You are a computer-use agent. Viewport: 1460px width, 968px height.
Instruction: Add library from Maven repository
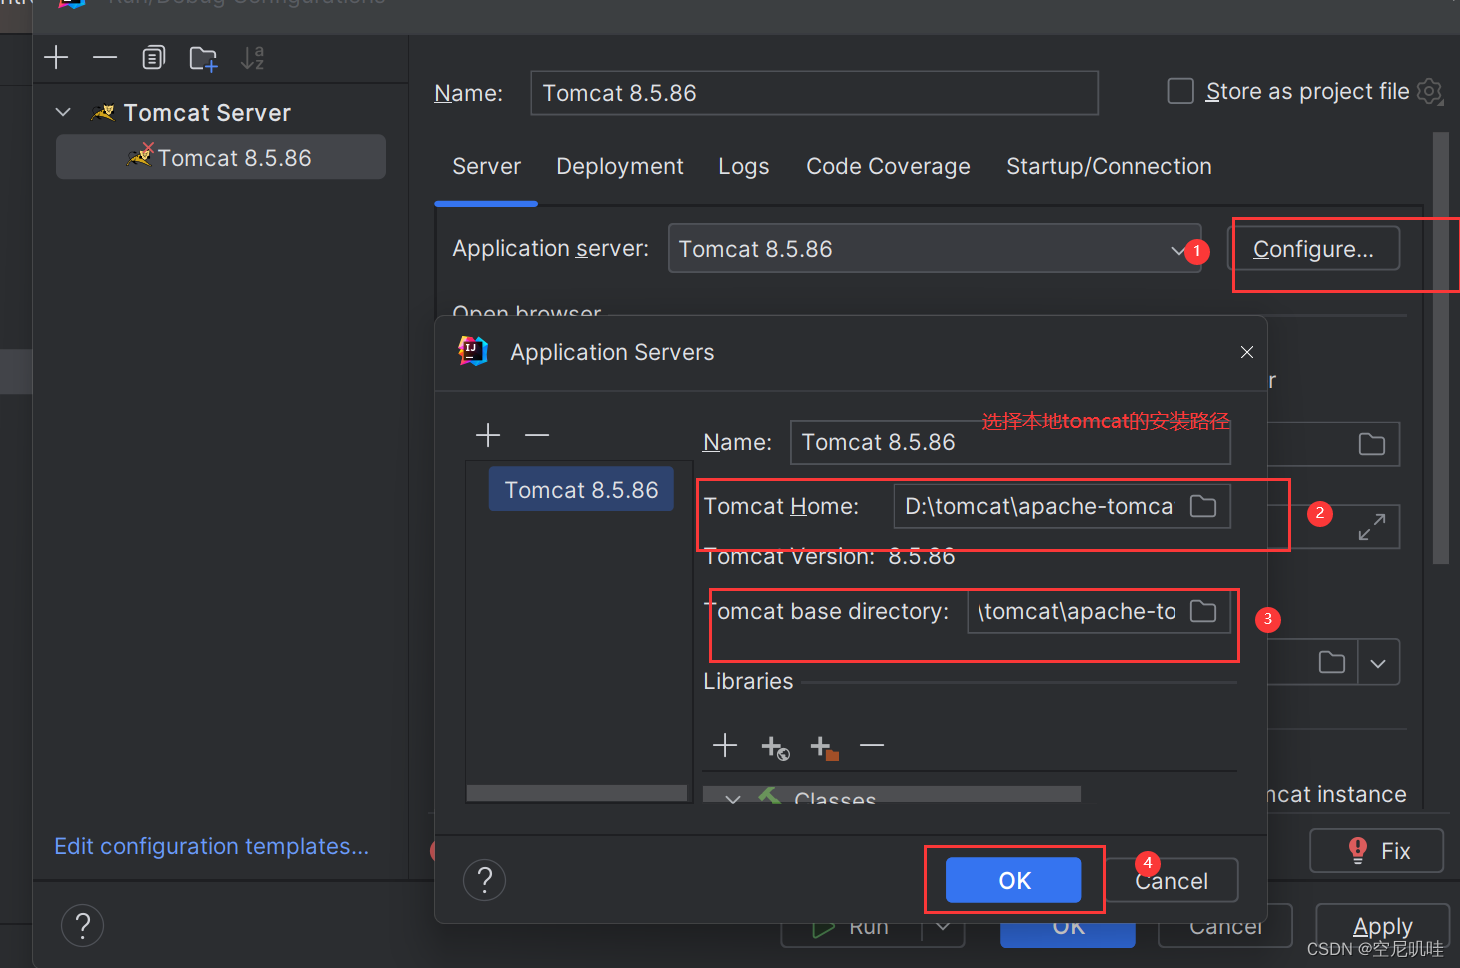point(774,747)
